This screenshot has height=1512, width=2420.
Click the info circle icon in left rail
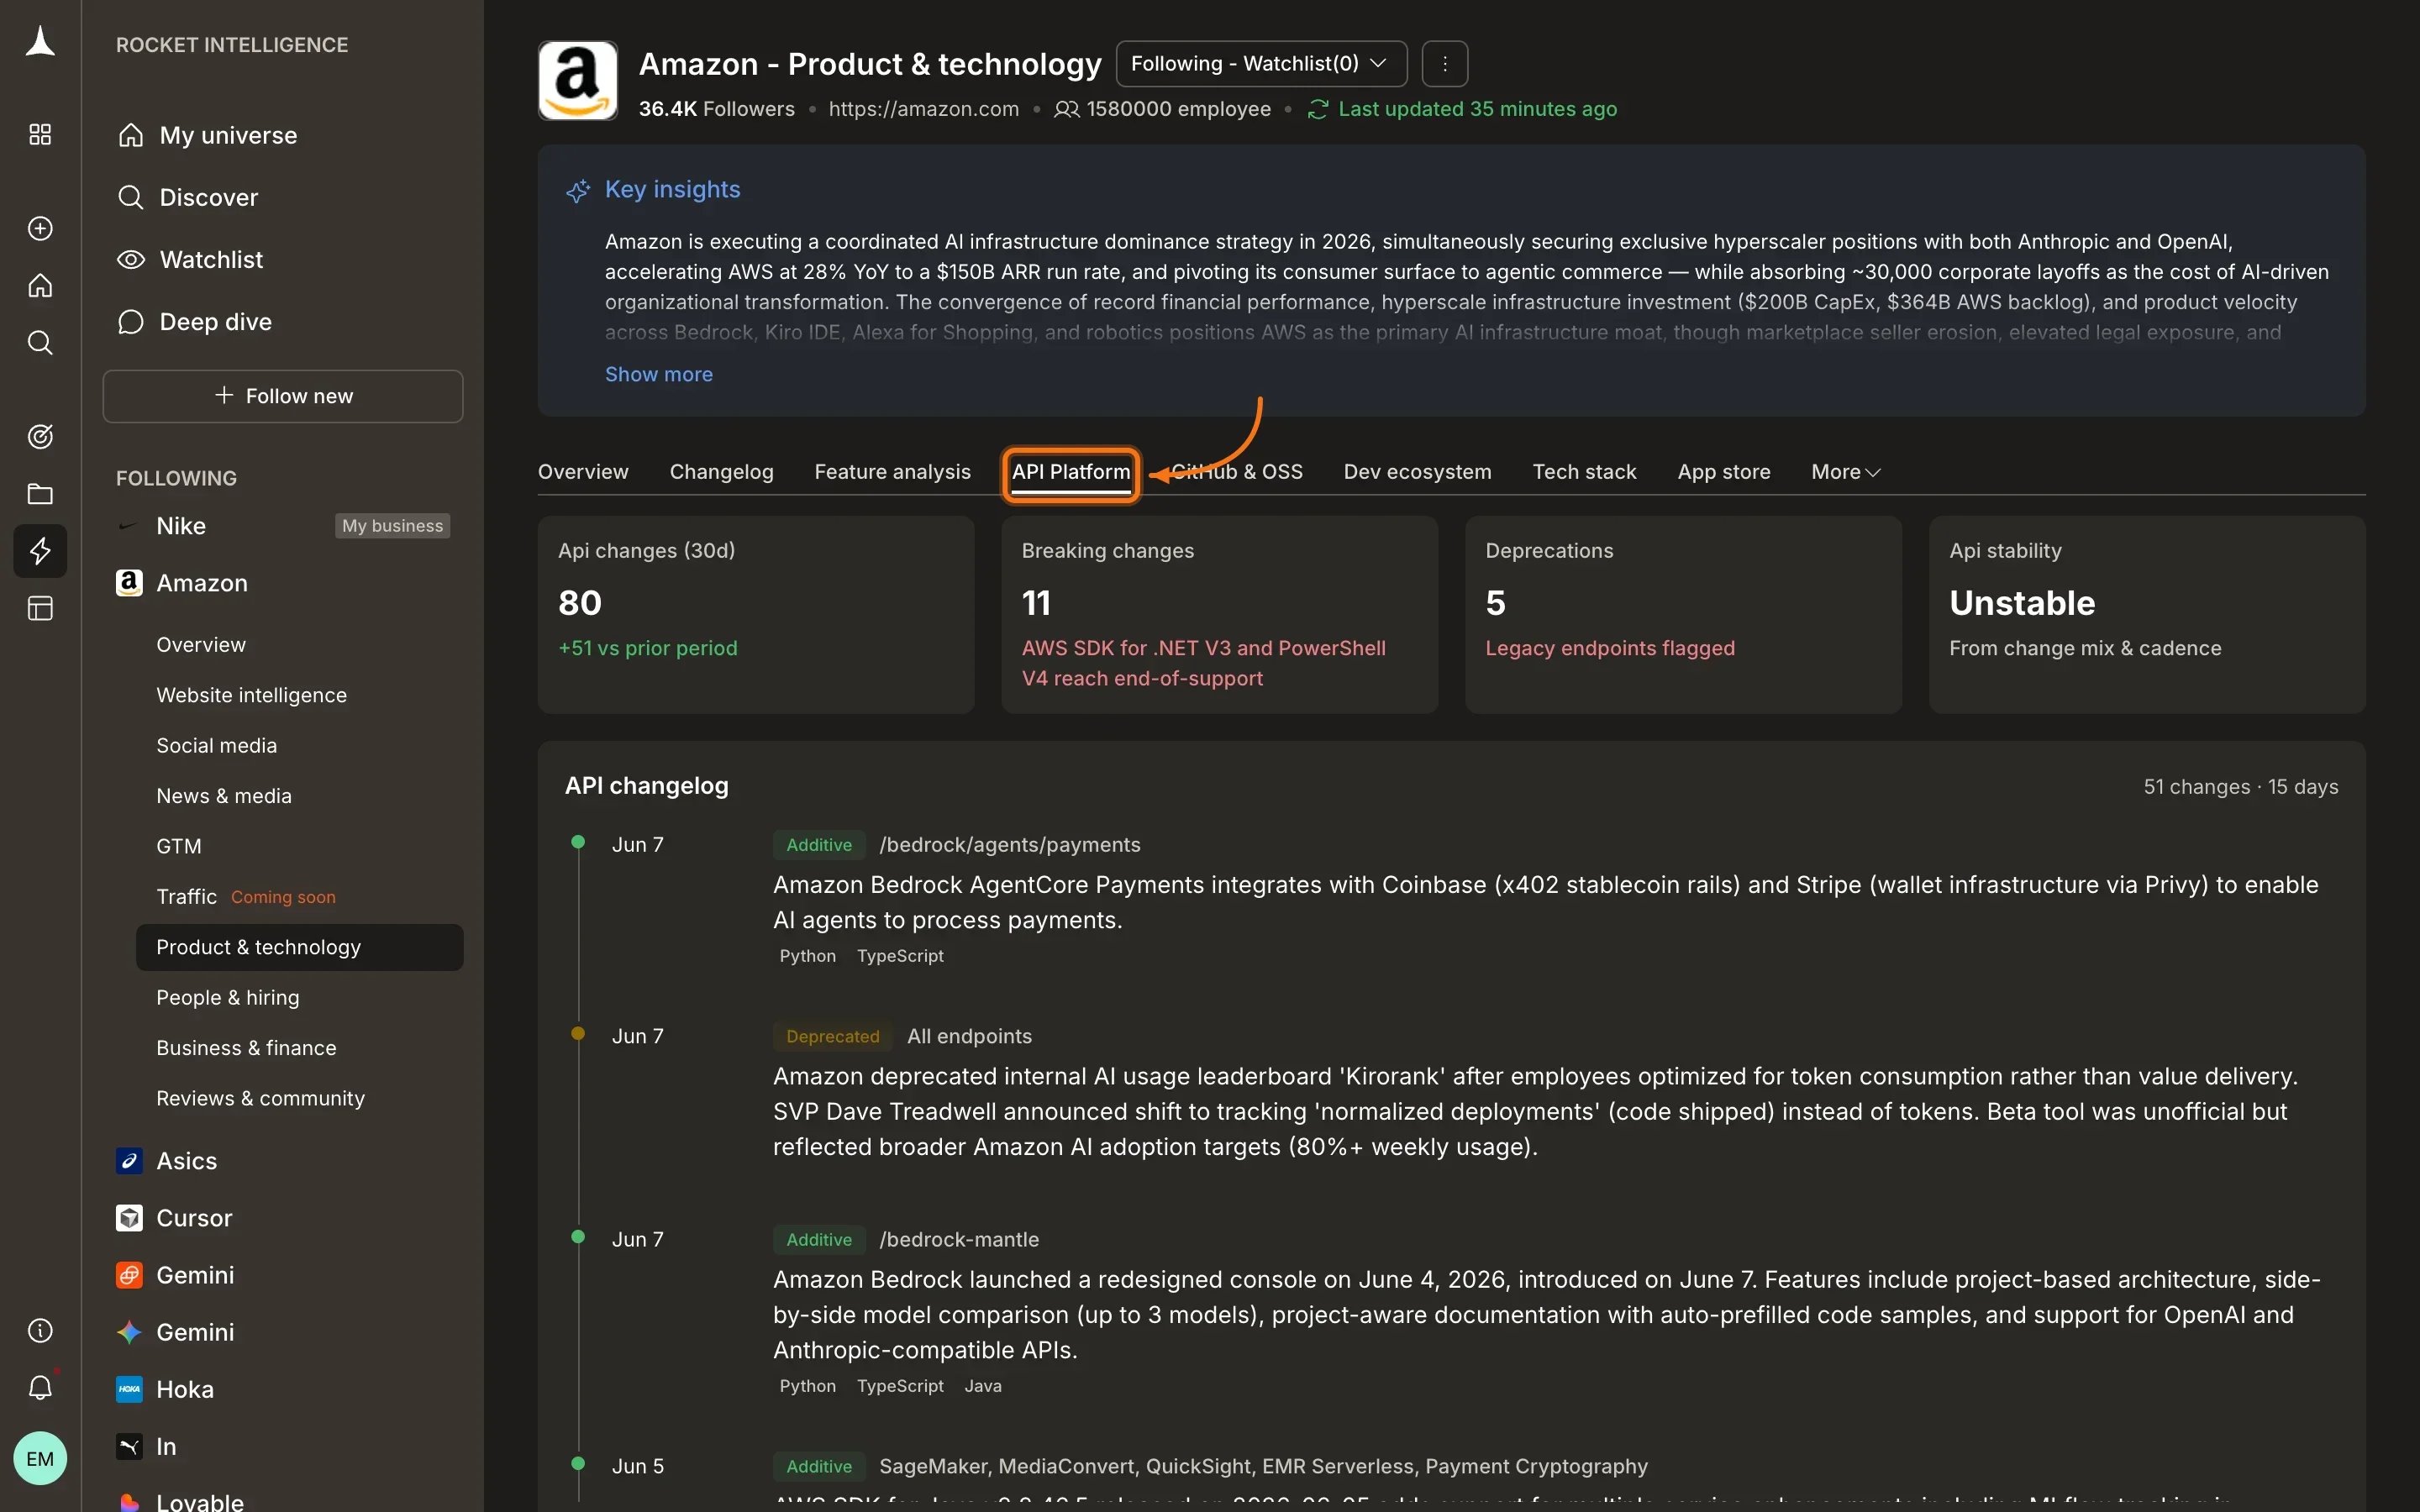click(40, 1330)
